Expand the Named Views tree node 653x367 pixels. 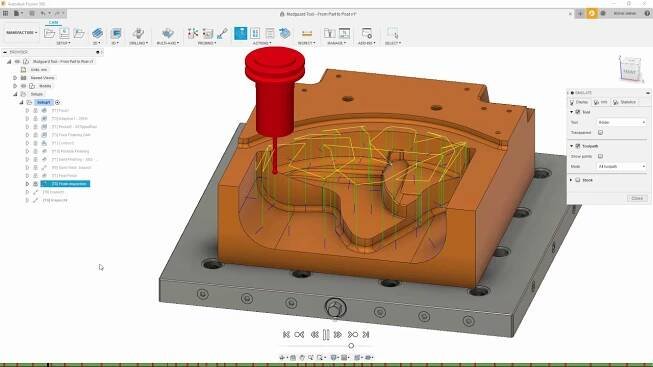[x=15, y=77]
